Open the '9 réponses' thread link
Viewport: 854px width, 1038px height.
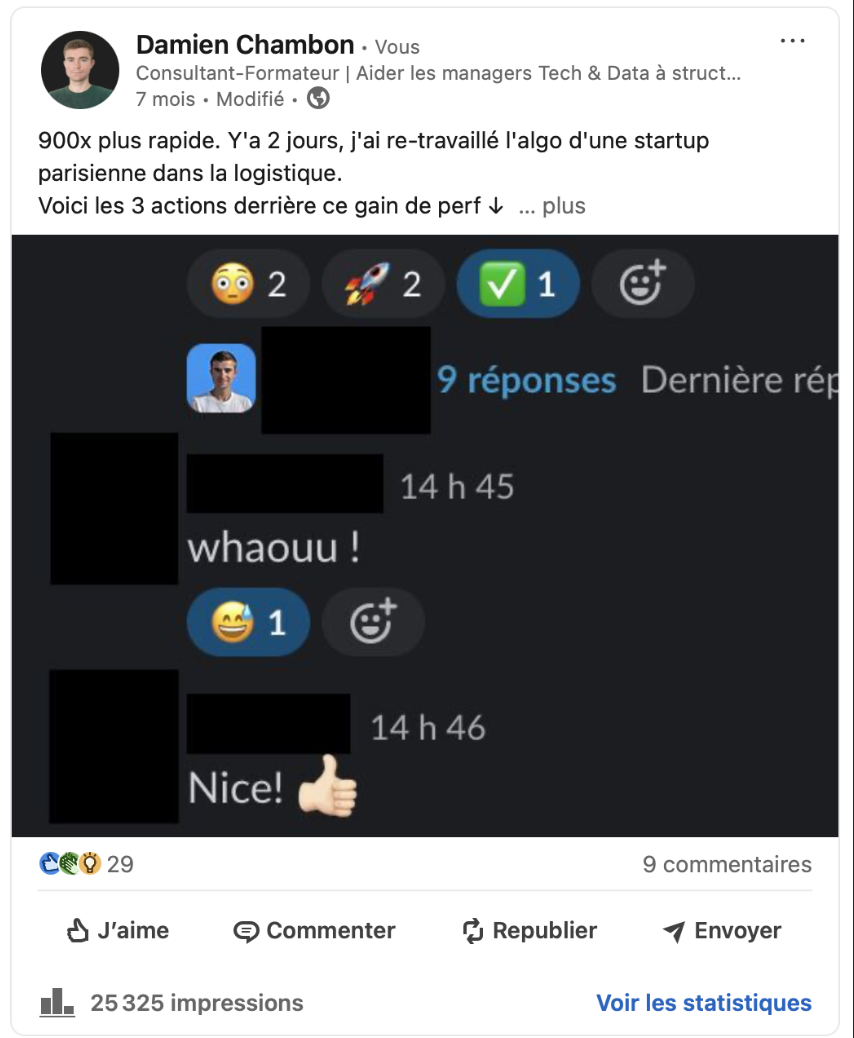click(x=526, y=380)
